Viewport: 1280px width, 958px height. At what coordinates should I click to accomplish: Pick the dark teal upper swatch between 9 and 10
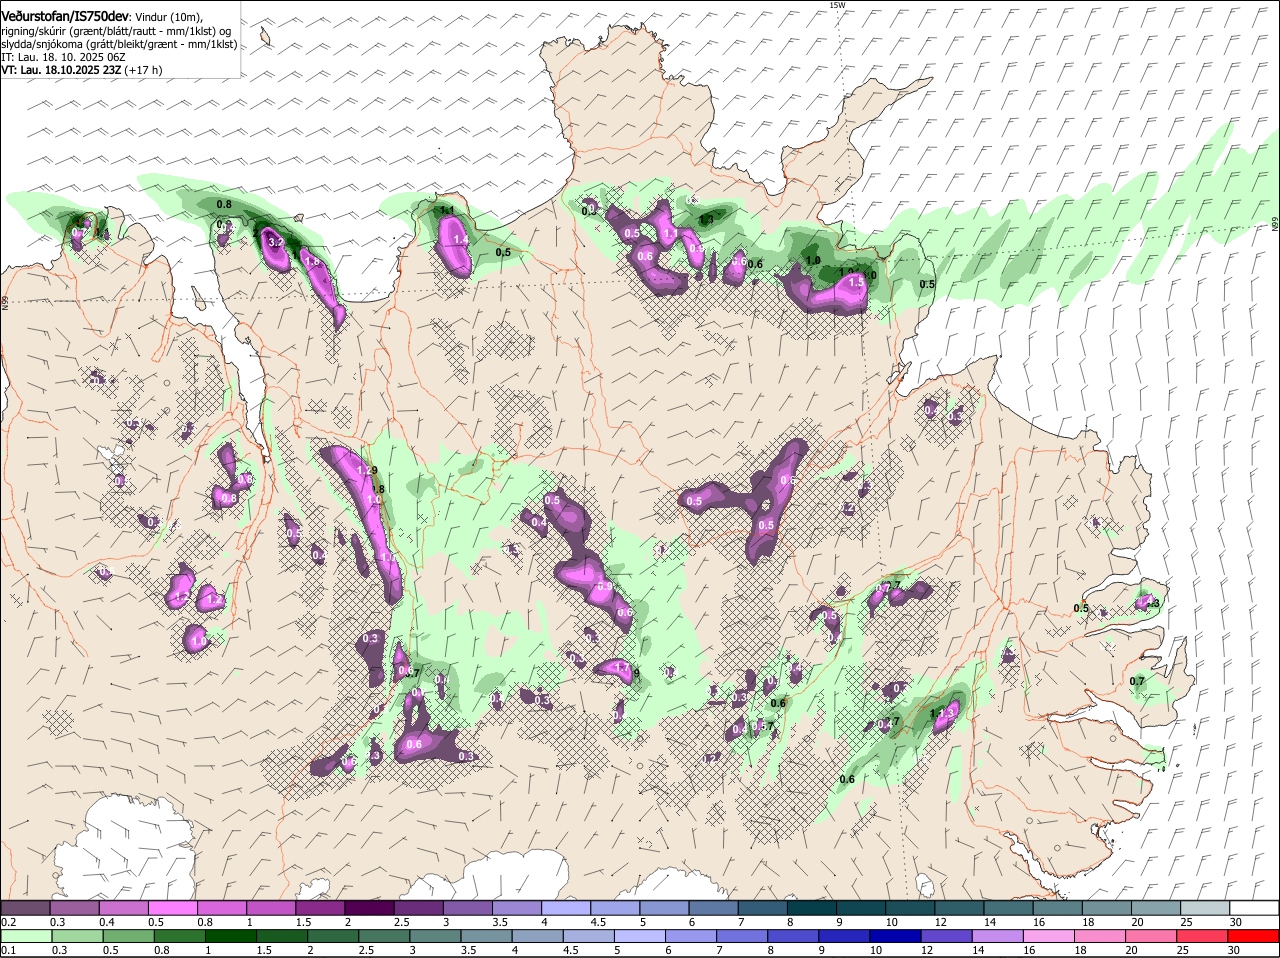coord(859,907)
